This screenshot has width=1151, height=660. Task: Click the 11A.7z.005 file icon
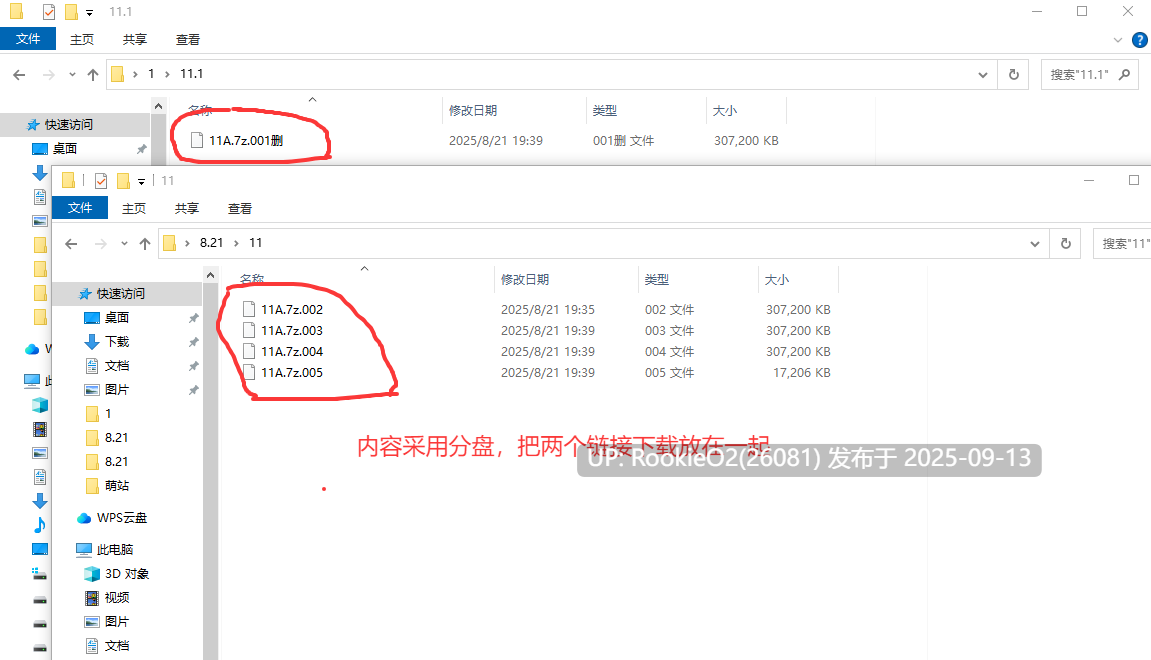249,372
